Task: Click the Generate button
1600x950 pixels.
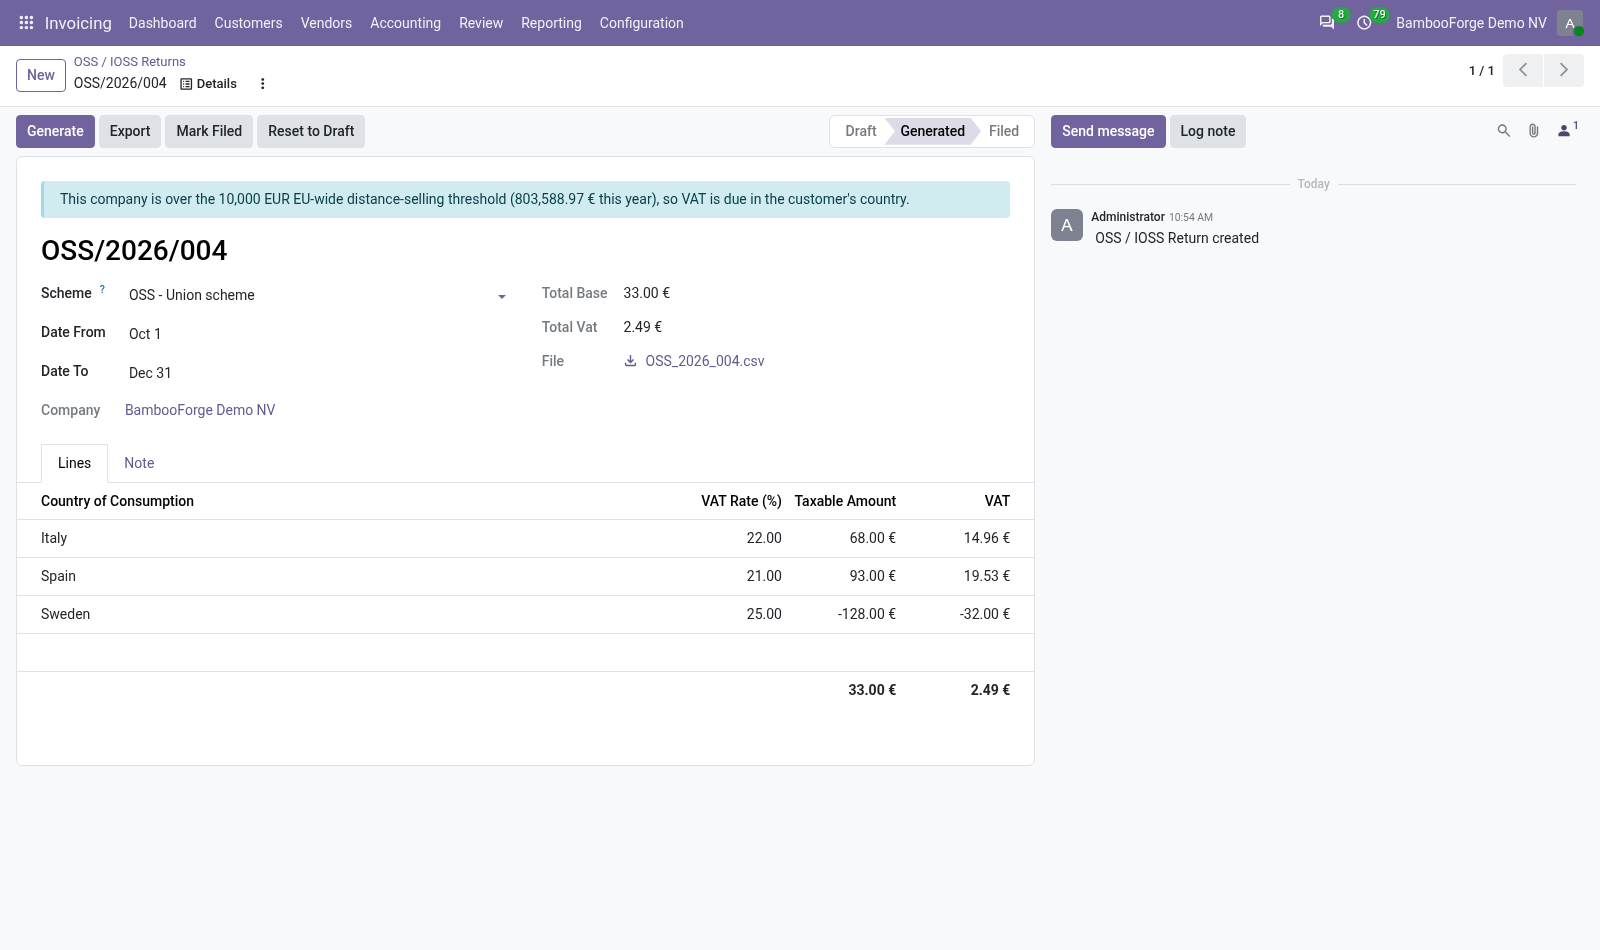Action: (55, 131)
